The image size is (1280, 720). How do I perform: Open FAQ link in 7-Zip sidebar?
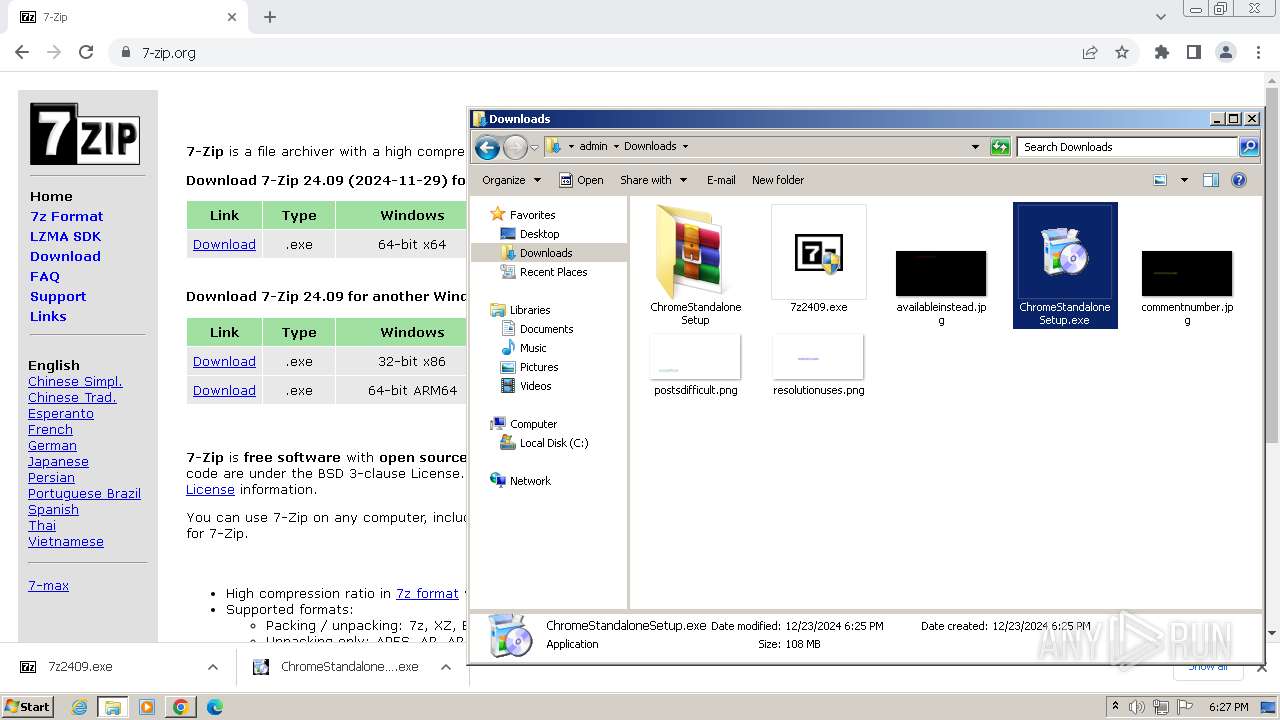[x=45, y=276]
